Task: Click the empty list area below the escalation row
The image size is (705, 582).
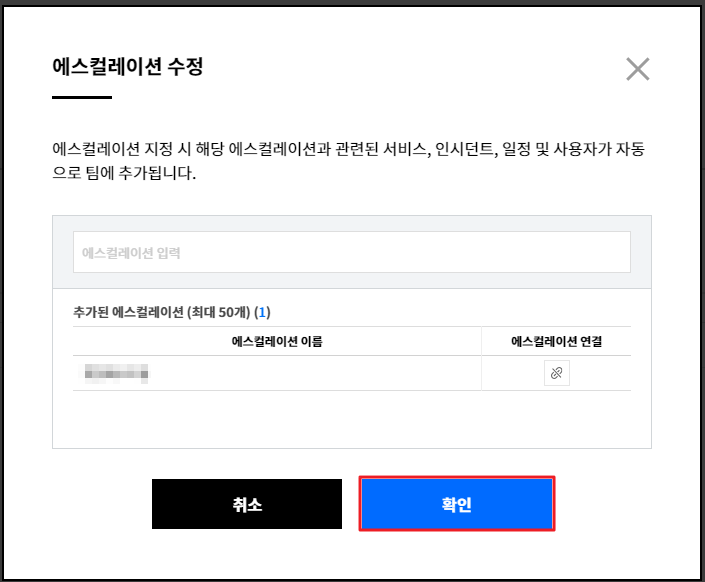Action: [351, 418]
